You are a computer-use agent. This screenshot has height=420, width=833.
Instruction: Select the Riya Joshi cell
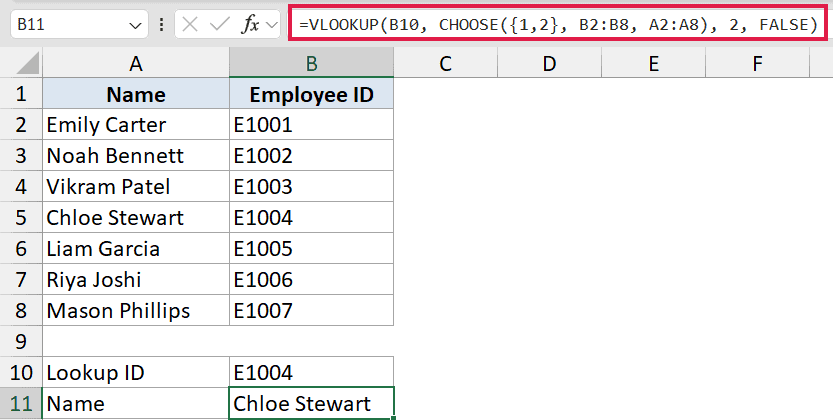[136, 279]
